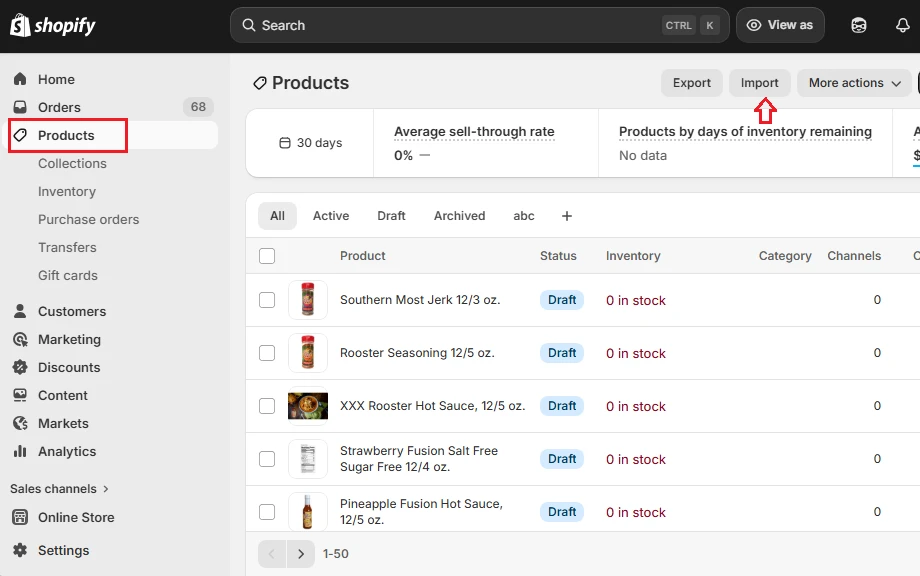Check the Pineapple Fusion Hot Sauce row checkbox
920x576 pixels.
click(x=267, y=511)
